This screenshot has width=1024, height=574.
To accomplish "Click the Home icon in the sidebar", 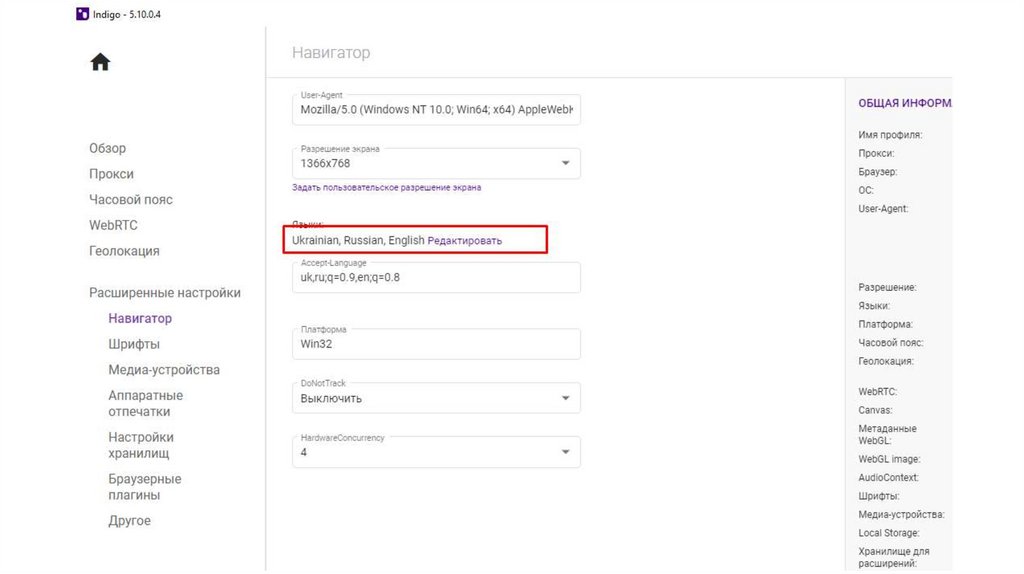I will tap(100, 63).
